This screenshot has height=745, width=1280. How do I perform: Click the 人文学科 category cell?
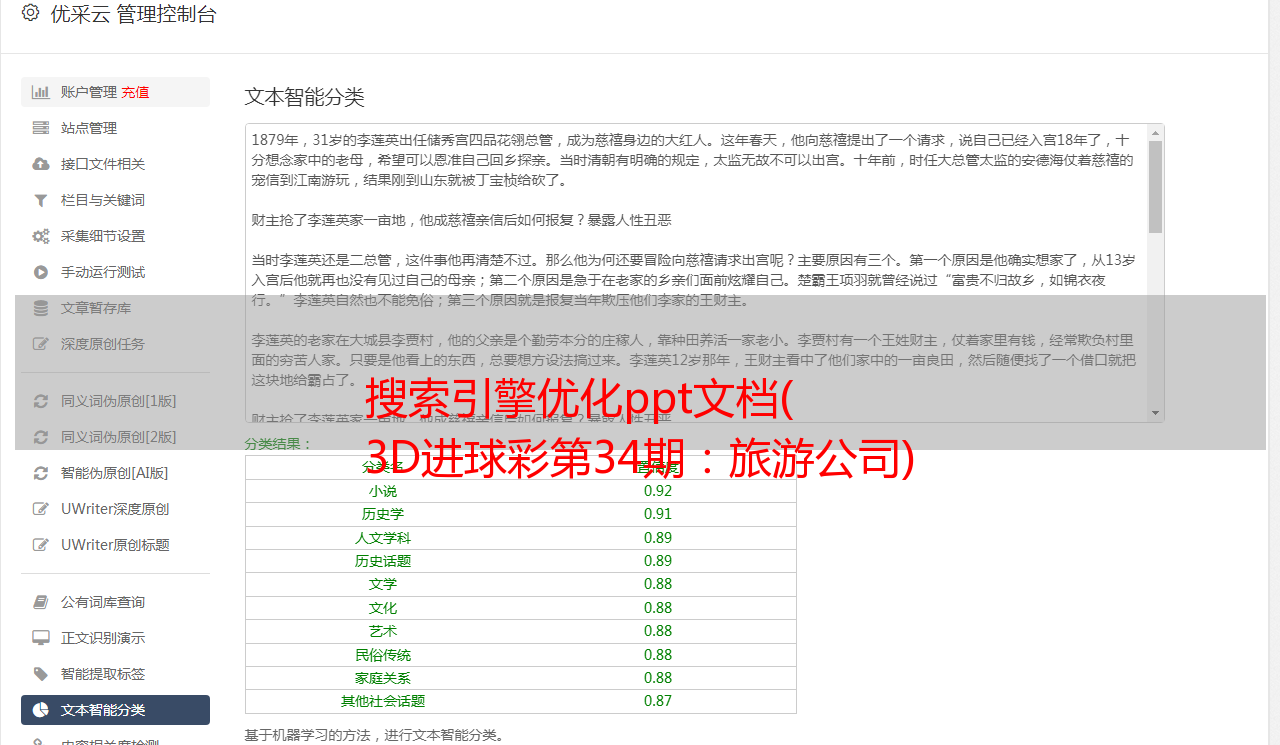[x=383, y=538]
